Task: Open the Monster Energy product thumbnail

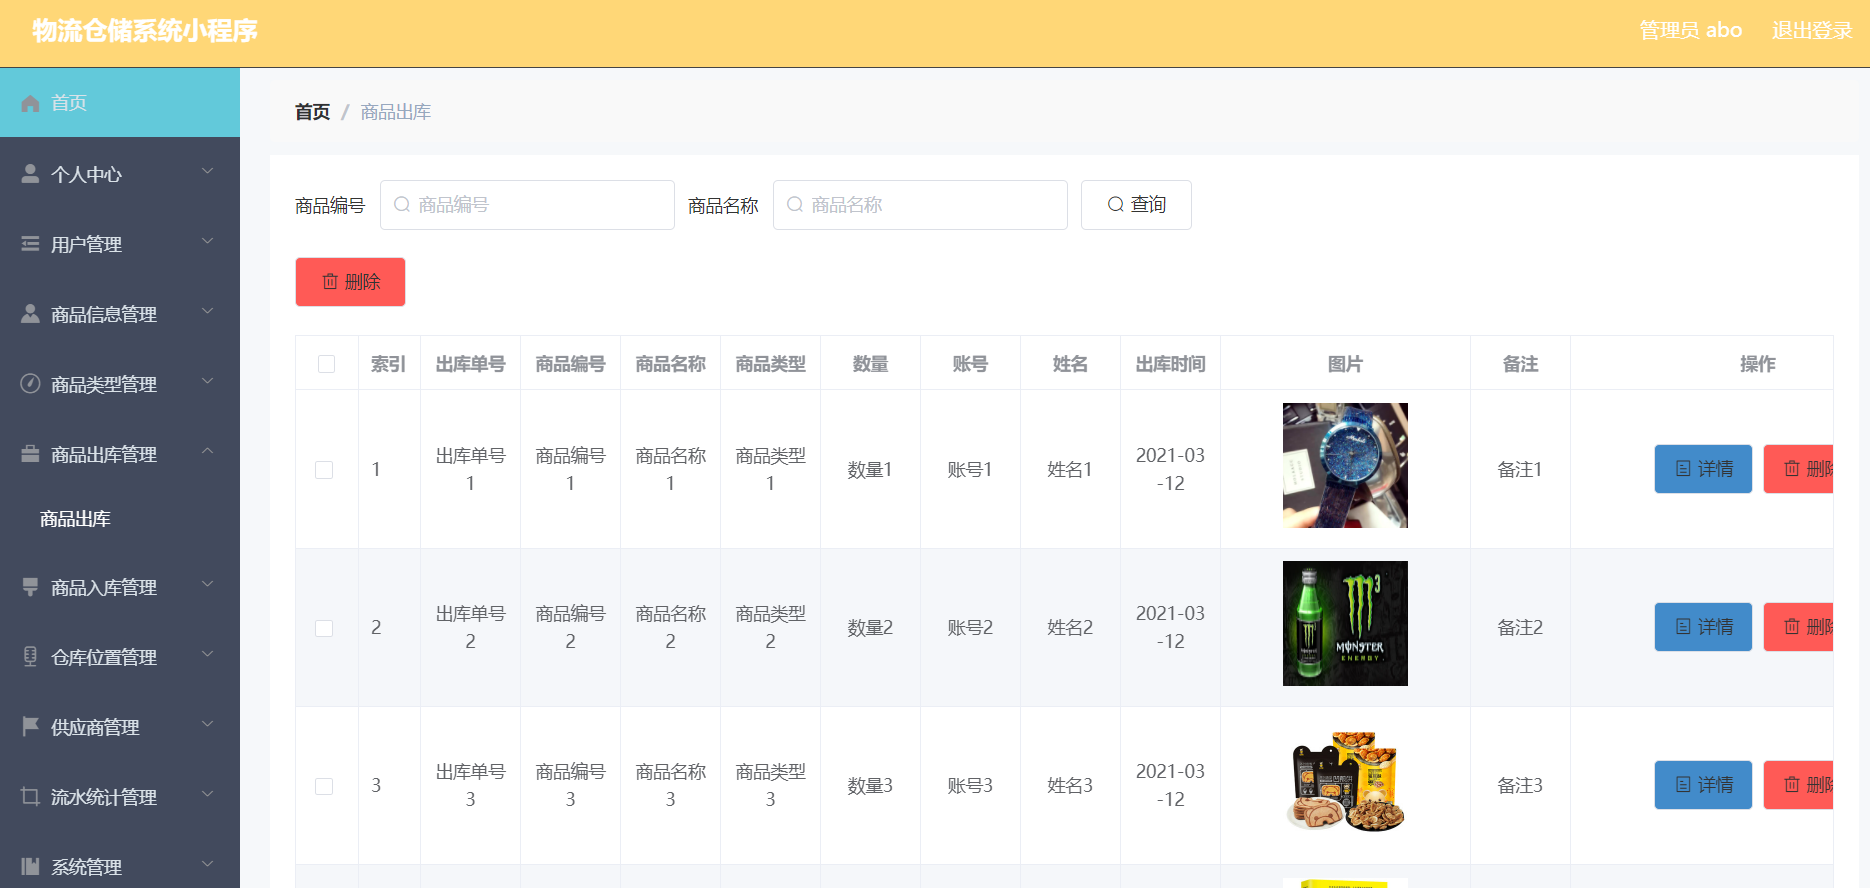Action: 1345,623
